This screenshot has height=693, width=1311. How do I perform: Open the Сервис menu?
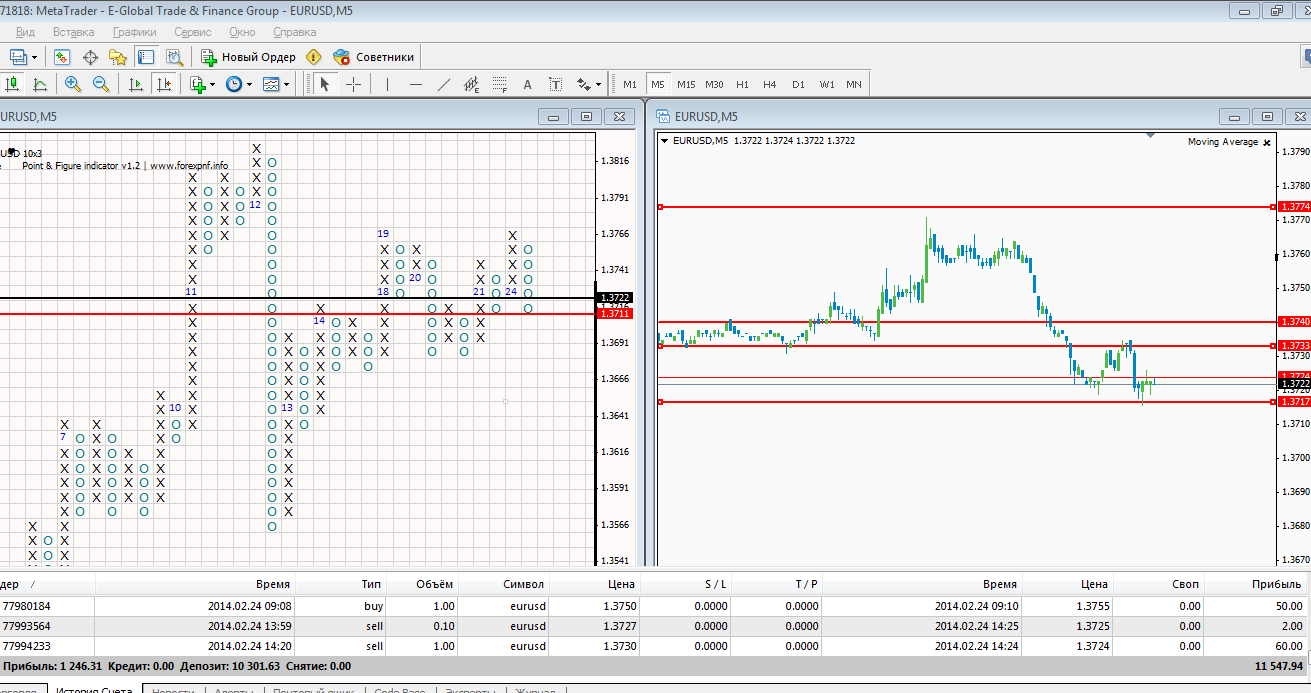tap(193, 32)
